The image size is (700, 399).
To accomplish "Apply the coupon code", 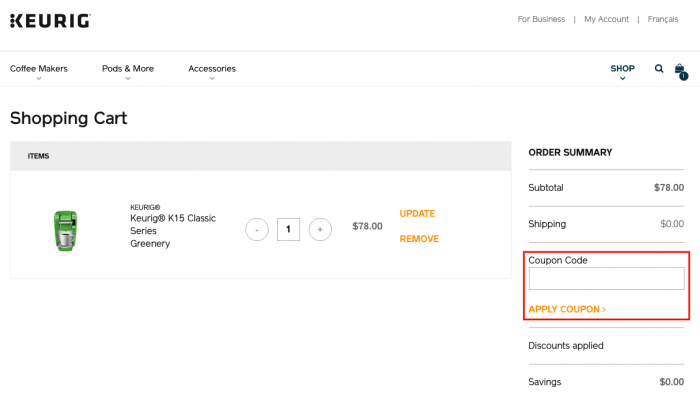I will pyautogui.click(x=567, y=309).
